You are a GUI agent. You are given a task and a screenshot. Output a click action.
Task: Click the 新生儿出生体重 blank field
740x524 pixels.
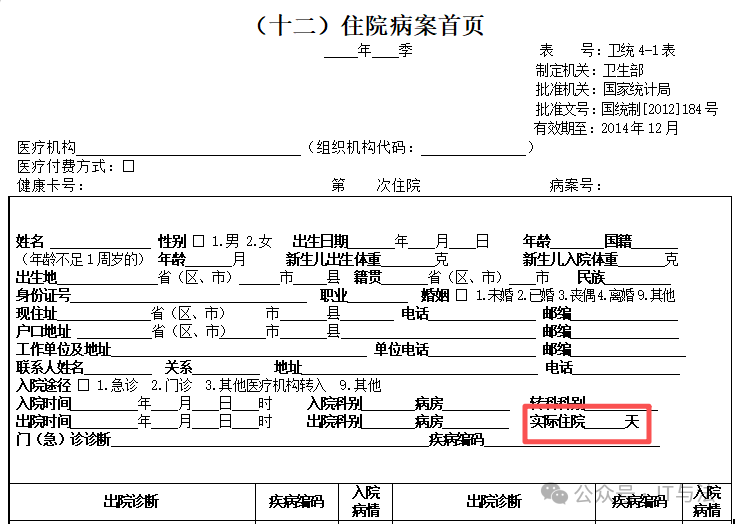point(408,261)
